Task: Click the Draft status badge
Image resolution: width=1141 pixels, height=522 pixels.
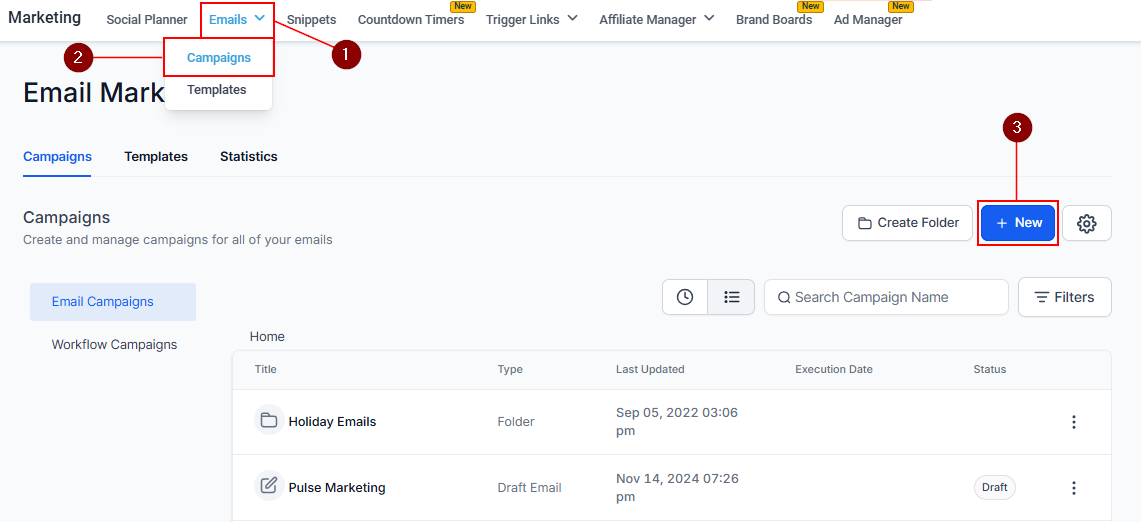Action: point(995,488)
